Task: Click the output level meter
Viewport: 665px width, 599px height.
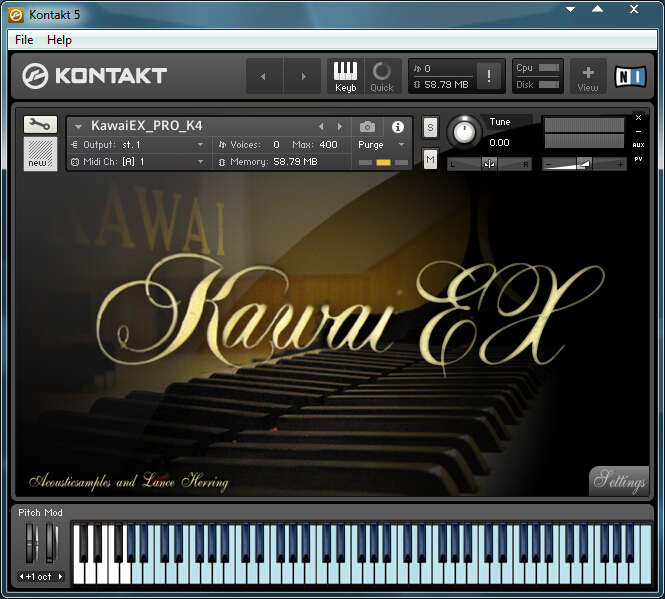Action: coord(584,133)
